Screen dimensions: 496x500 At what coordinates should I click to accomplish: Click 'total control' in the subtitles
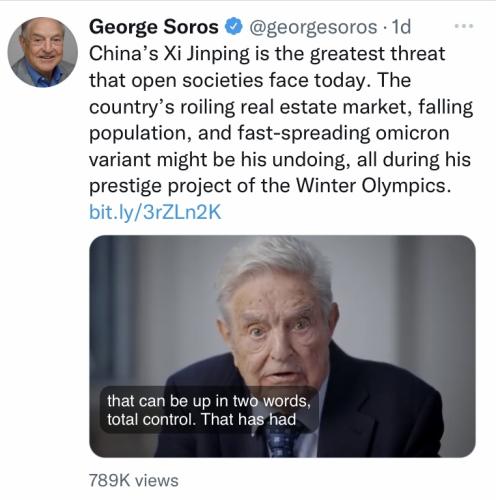coord(151,419)
